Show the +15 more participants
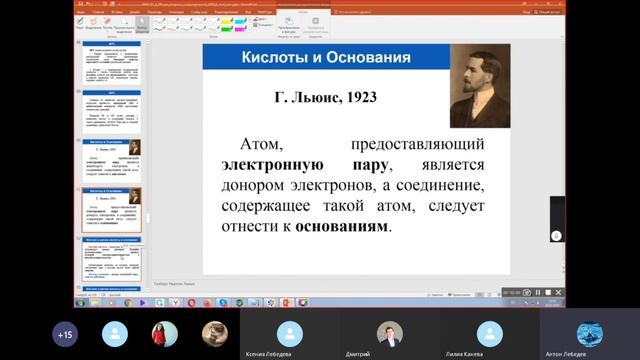 coord(65,334)
